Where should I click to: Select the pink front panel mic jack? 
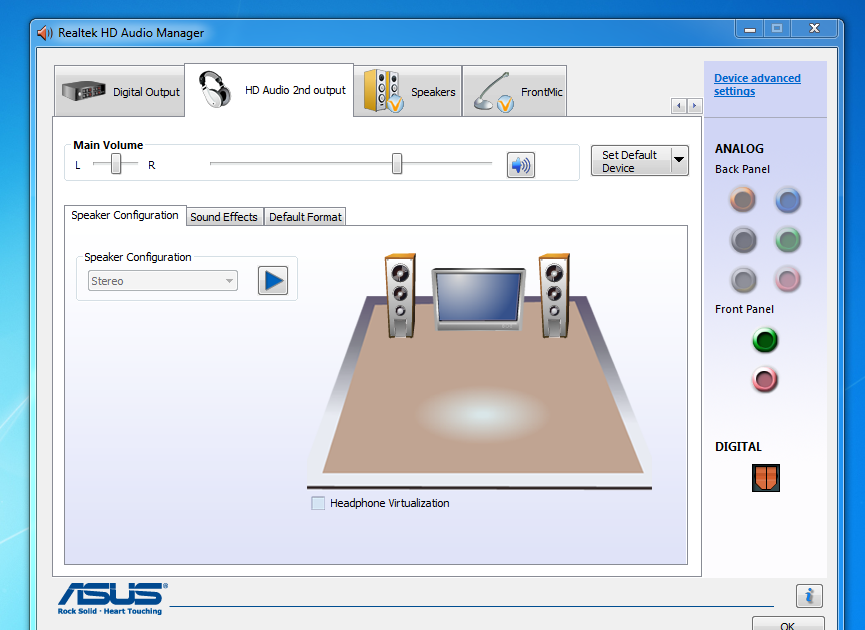(x=765, y=380)
